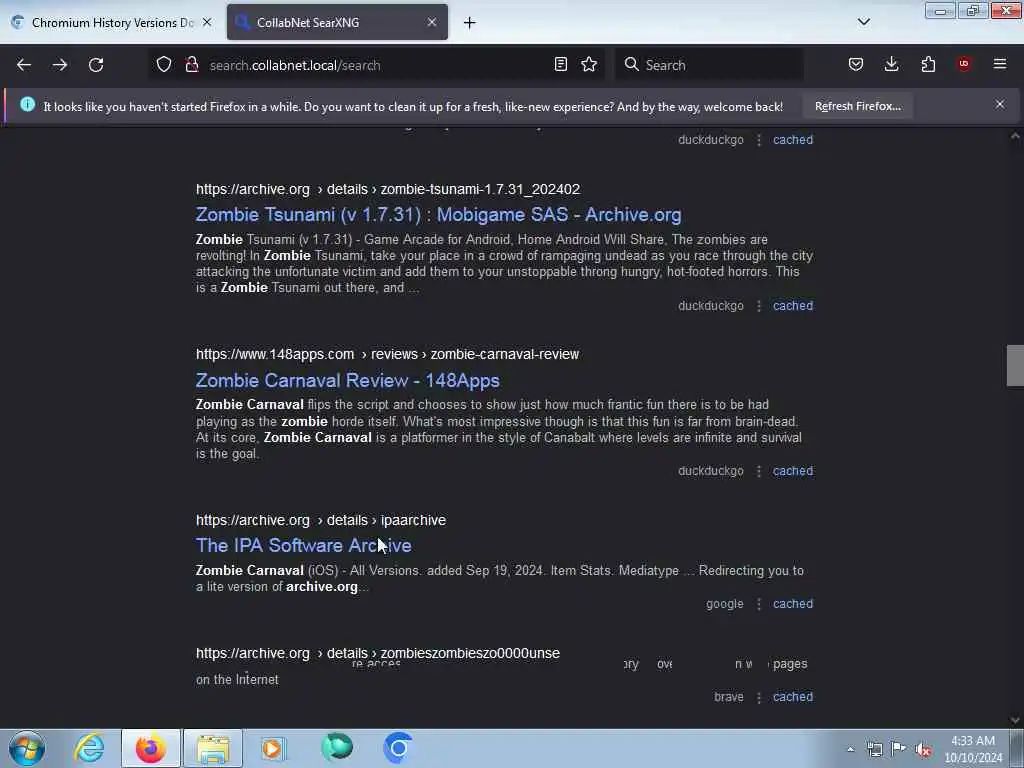Open cached link for IPA Software Archive
1024x768 pixels.
pyautogui.click(x=793, y=604)
